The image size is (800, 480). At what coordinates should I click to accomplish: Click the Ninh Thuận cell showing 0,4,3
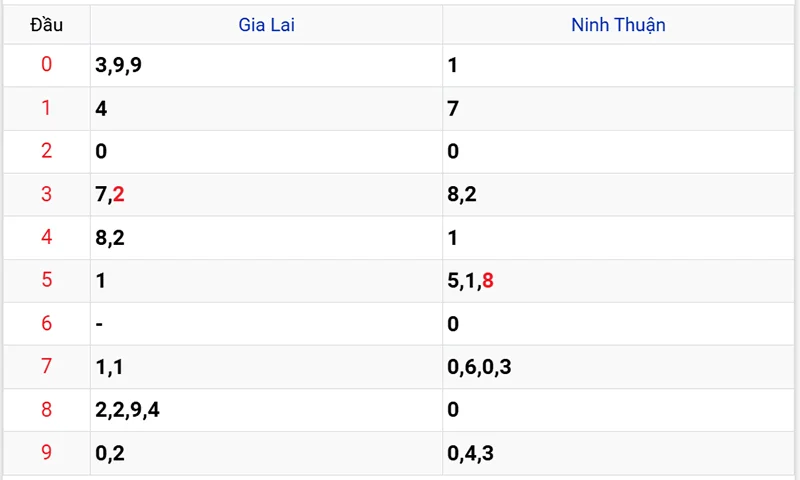pos(471,454)
